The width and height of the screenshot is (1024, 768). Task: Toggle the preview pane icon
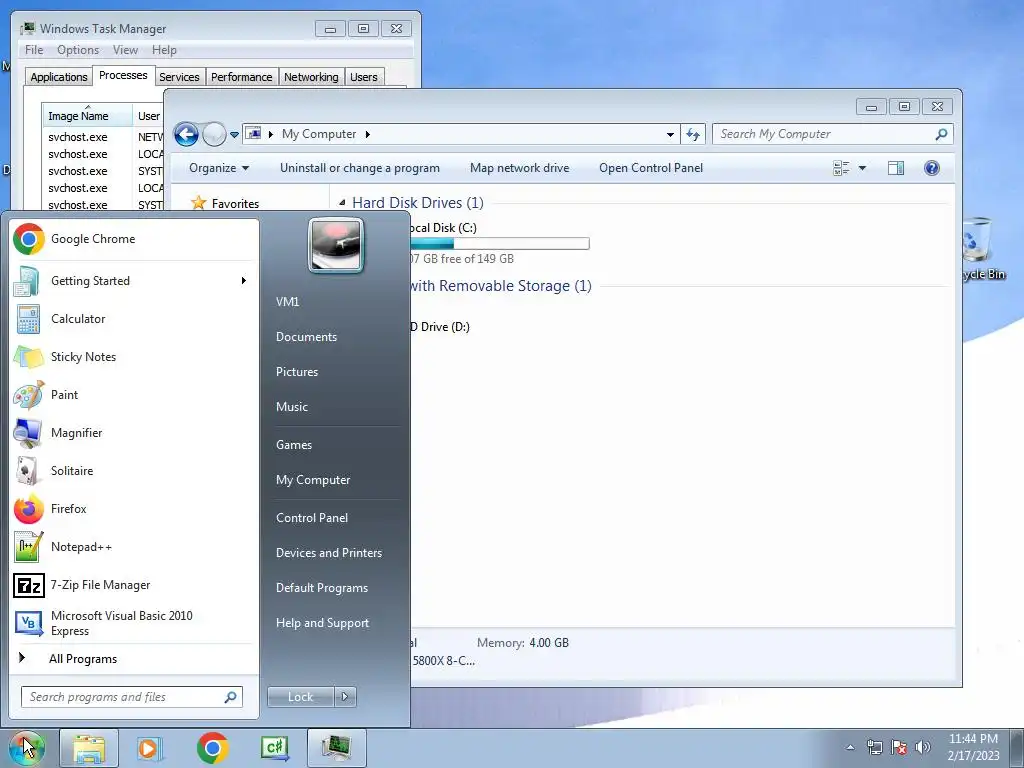click(896, 168)
